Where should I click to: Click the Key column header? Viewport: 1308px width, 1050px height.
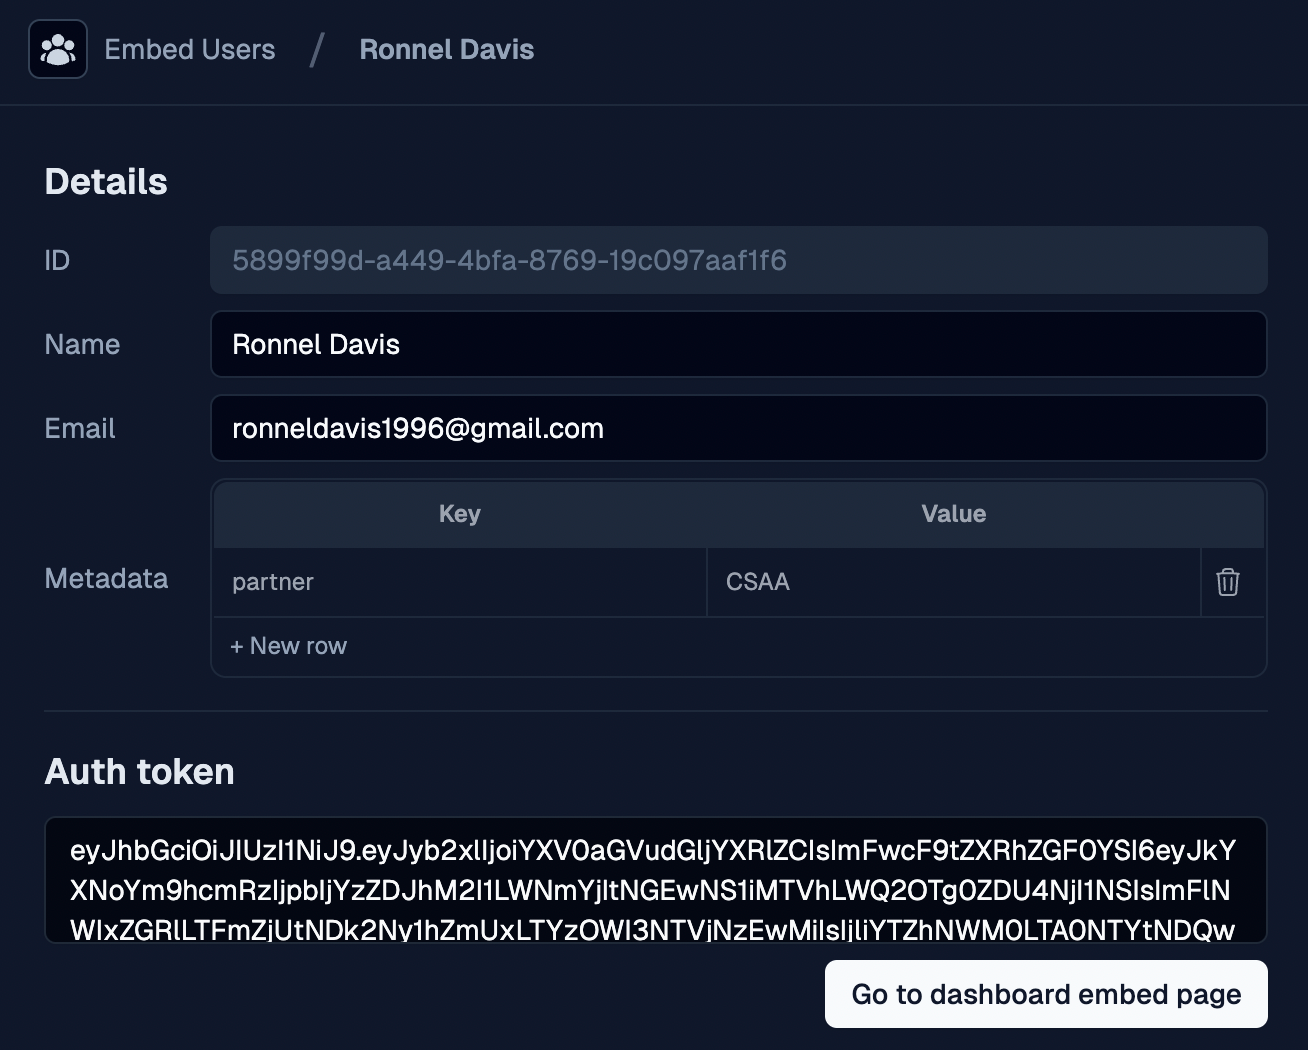[x=459, y=514]
